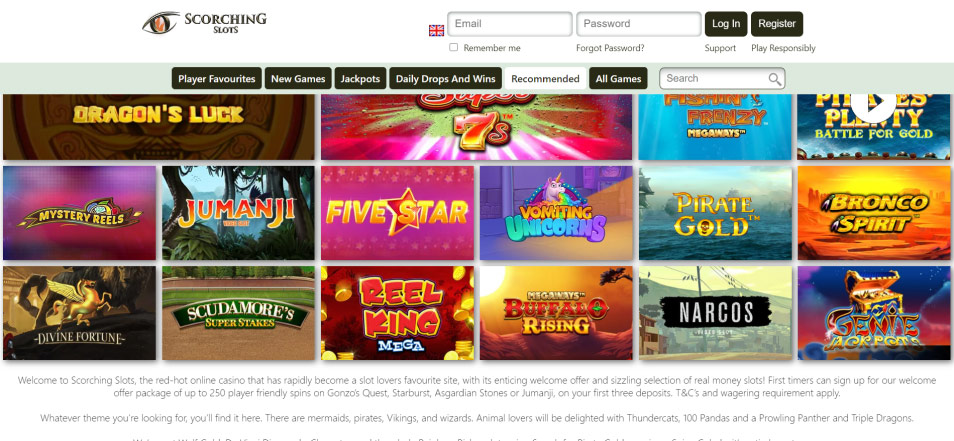Screen dimensions: 954x441
Task: Click the Log In button
Action: 726,24
